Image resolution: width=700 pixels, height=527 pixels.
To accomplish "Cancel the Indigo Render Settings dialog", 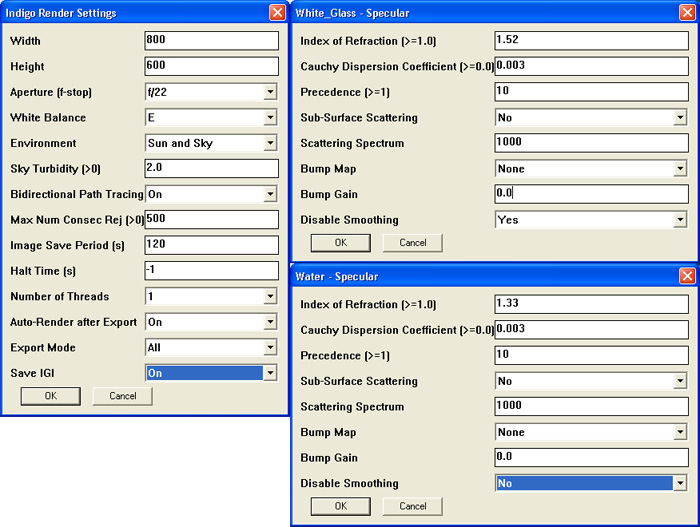I will (123, 396).
